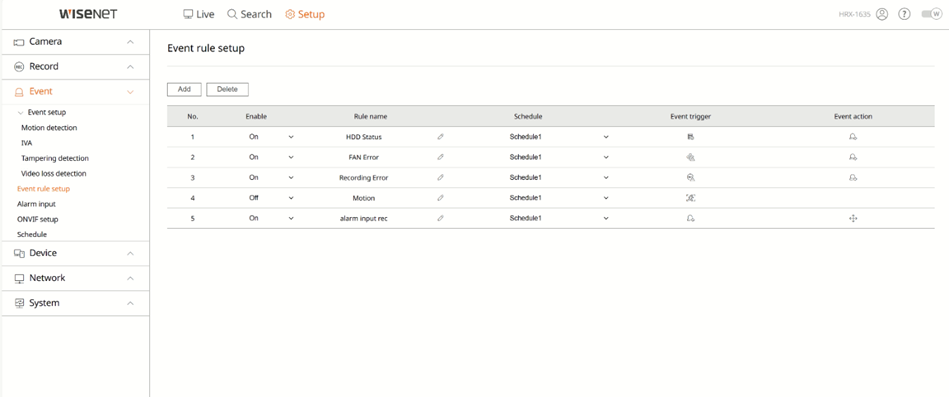
Task: Open Motion detection in the sidebar
Action: [x=49, y=128]
